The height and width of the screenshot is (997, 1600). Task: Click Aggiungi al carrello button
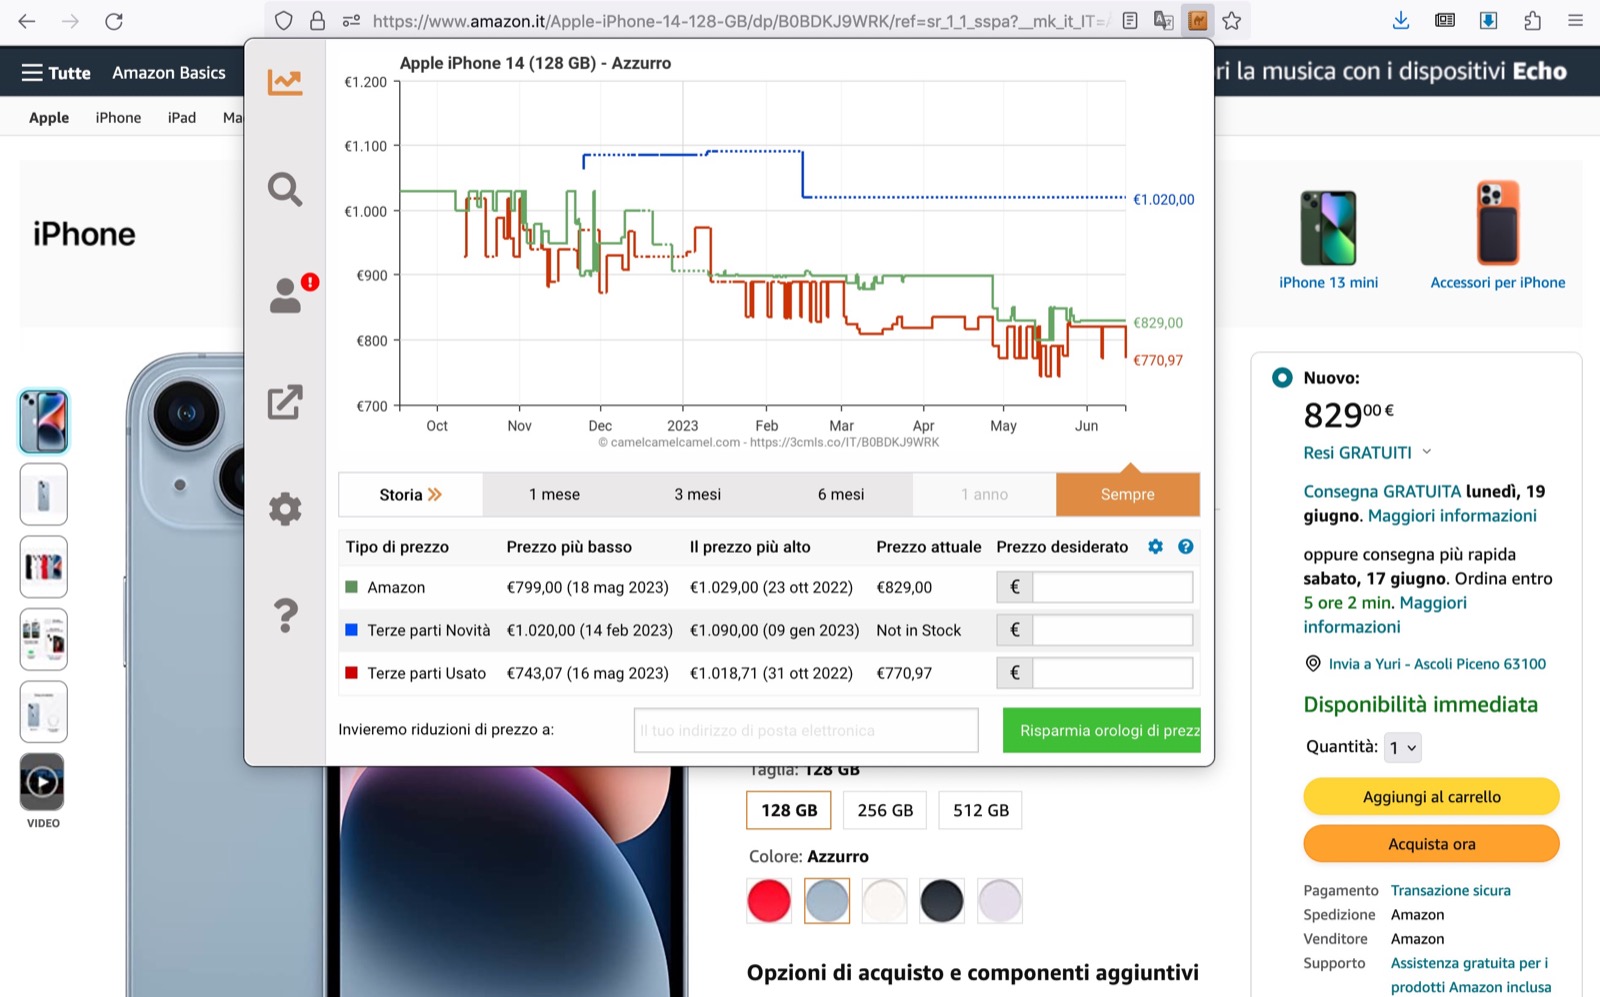pos(1431,797)
